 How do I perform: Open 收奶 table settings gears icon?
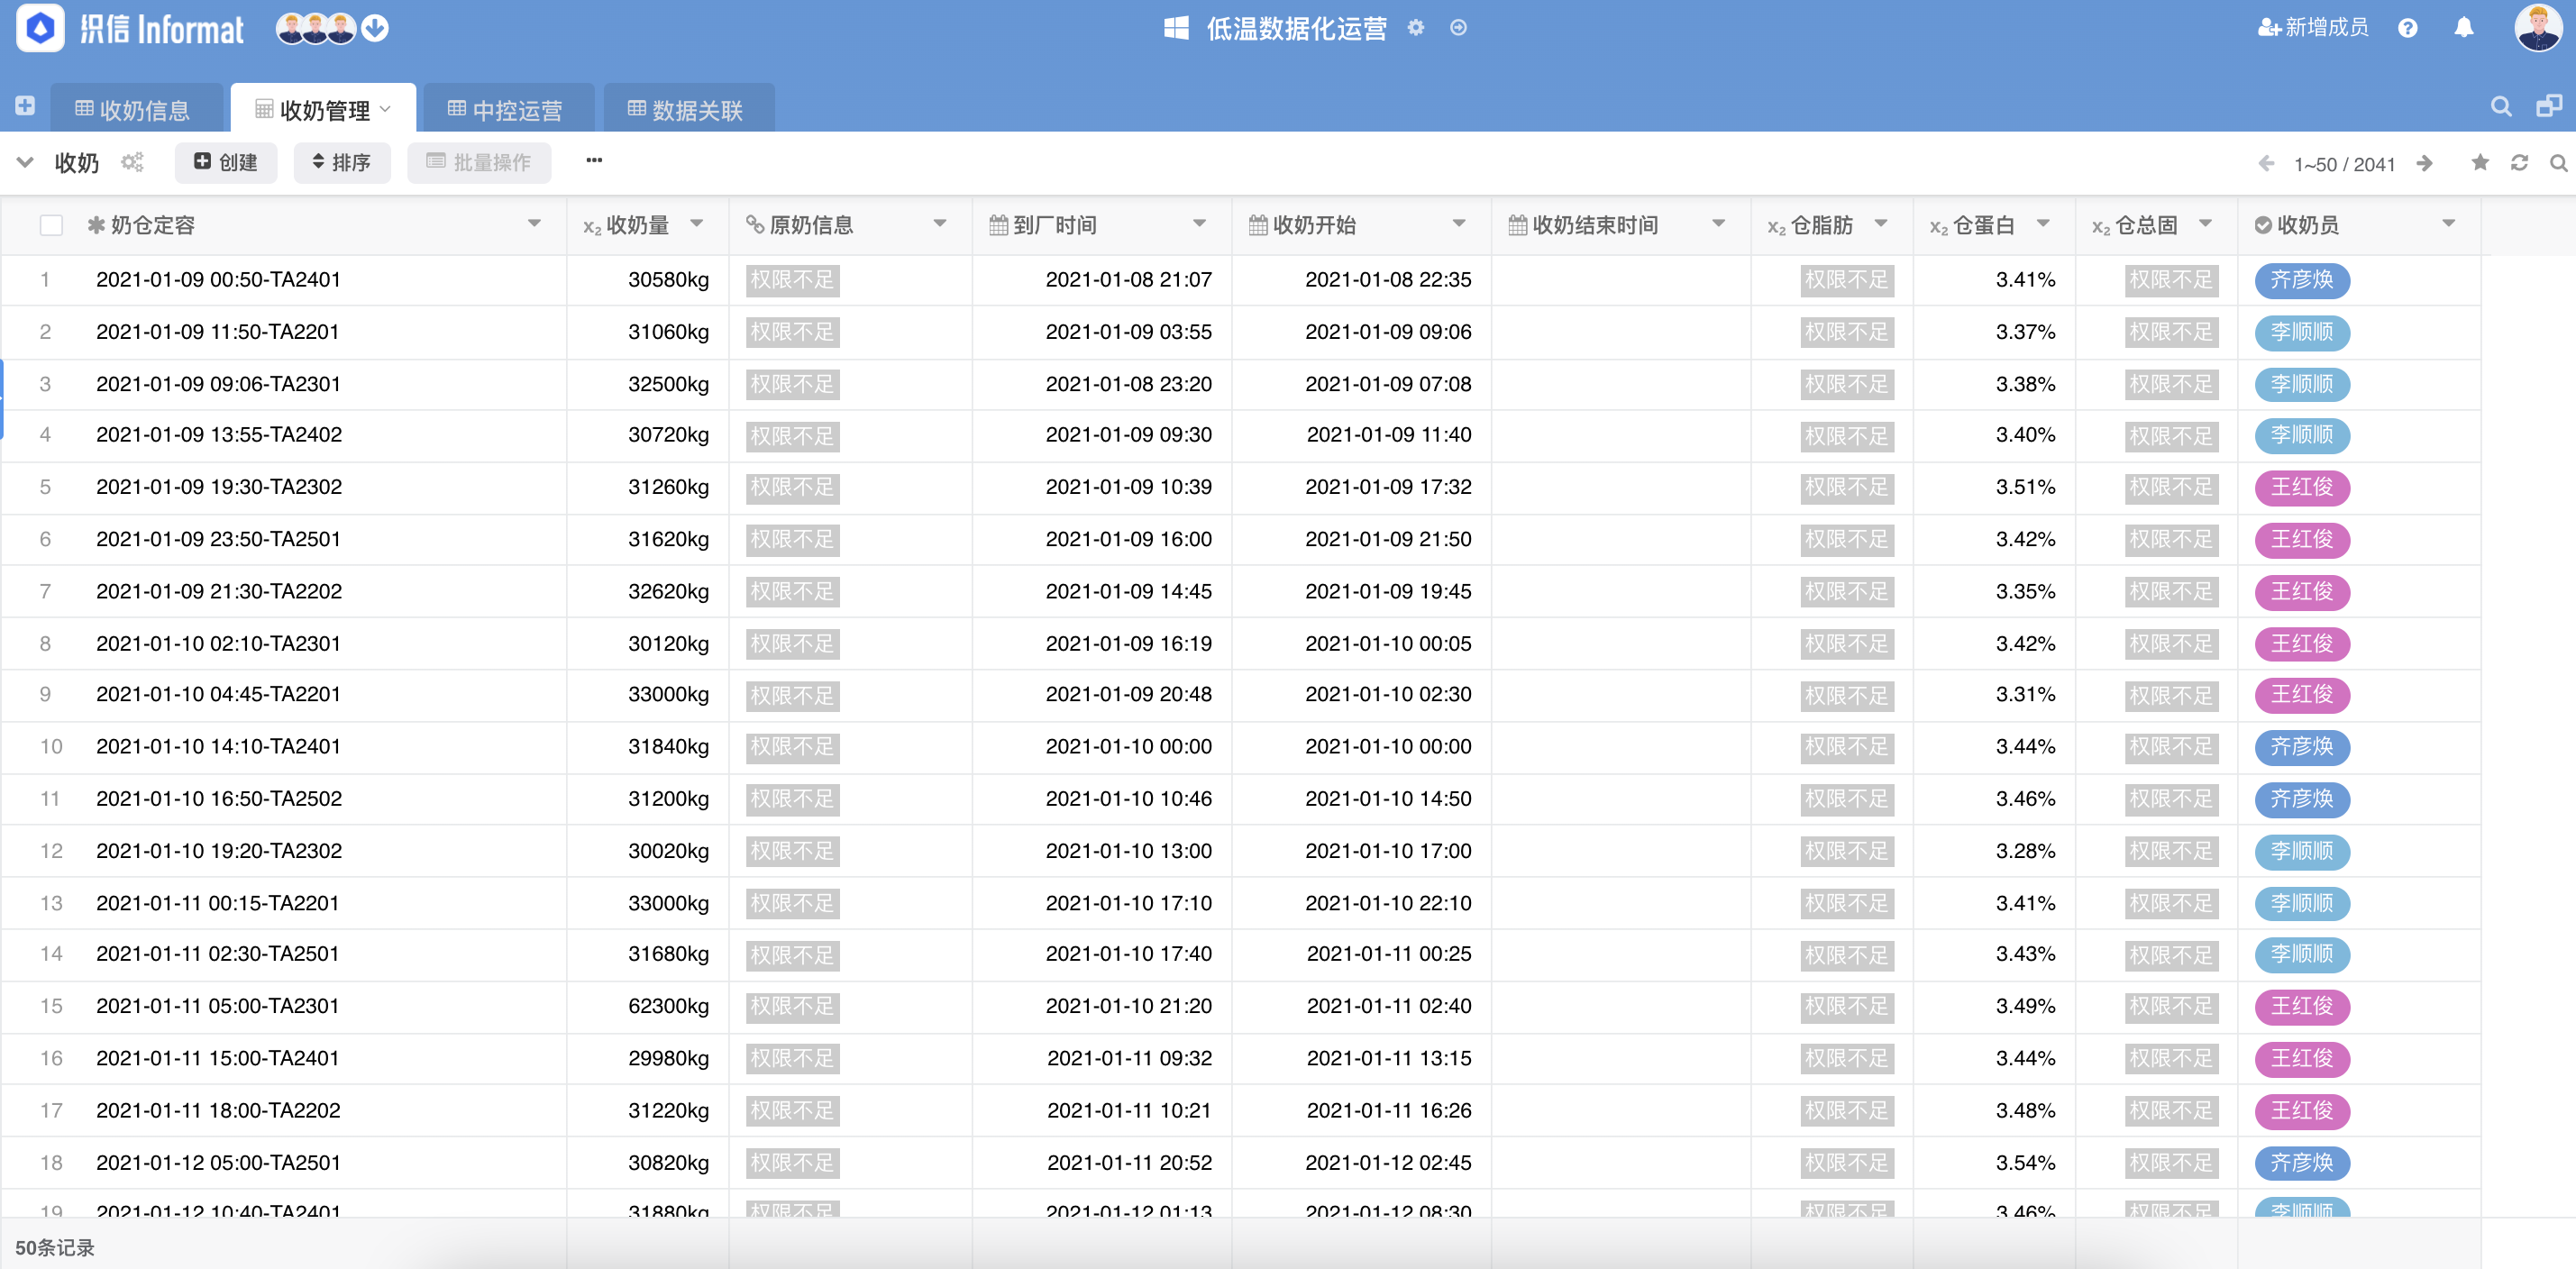133,162
